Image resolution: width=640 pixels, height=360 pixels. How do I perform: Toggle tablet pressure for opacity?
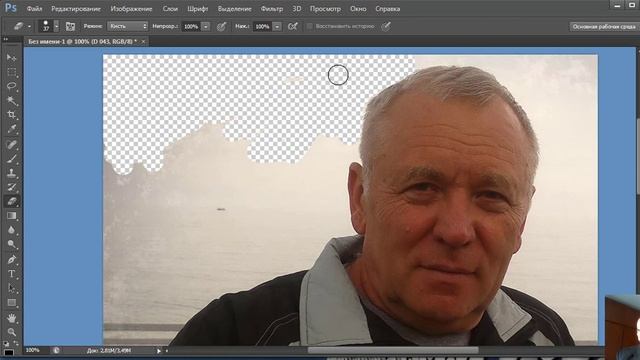tap(222, 27)
